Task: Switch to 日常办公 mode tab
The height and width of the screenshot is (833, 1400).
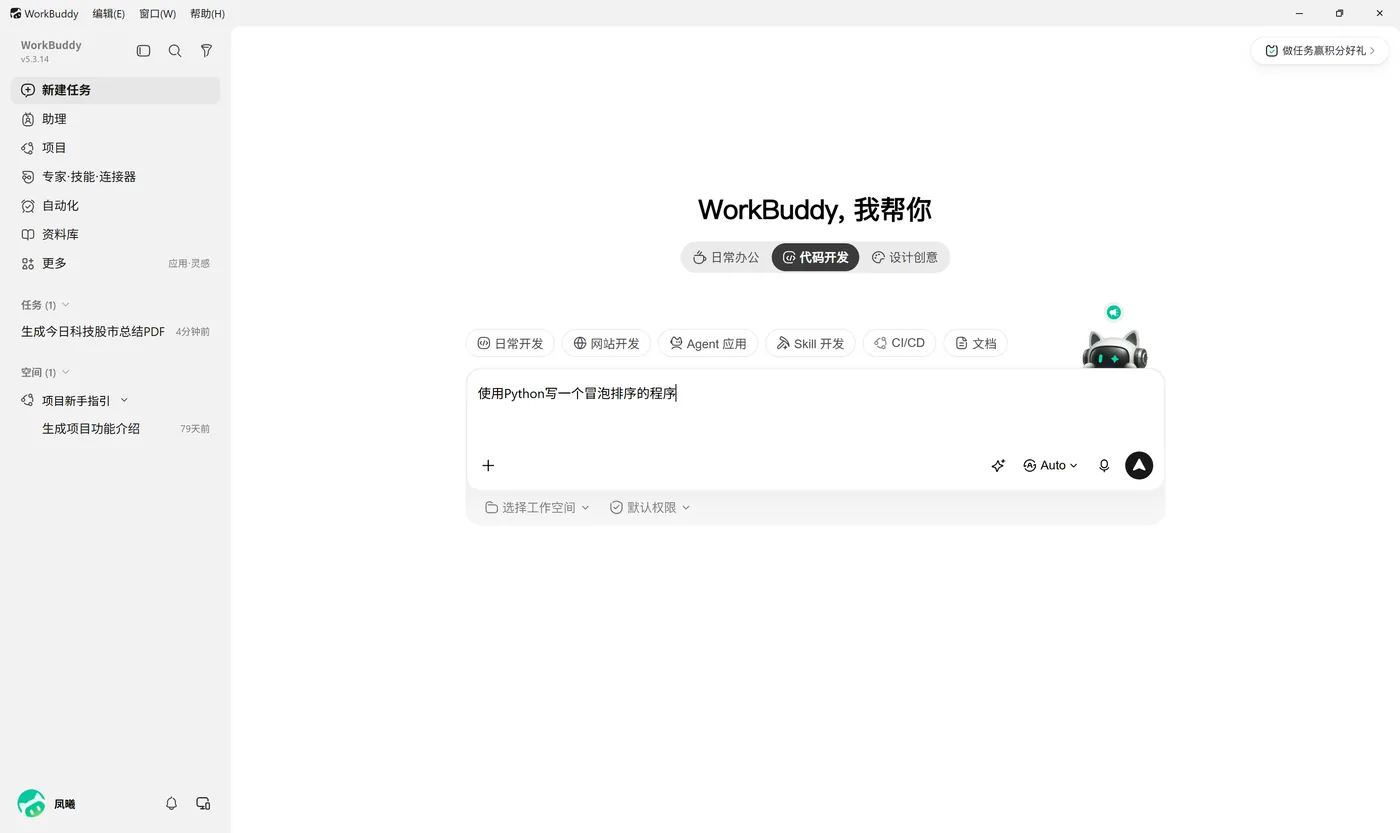Action: tap(726, 257)
